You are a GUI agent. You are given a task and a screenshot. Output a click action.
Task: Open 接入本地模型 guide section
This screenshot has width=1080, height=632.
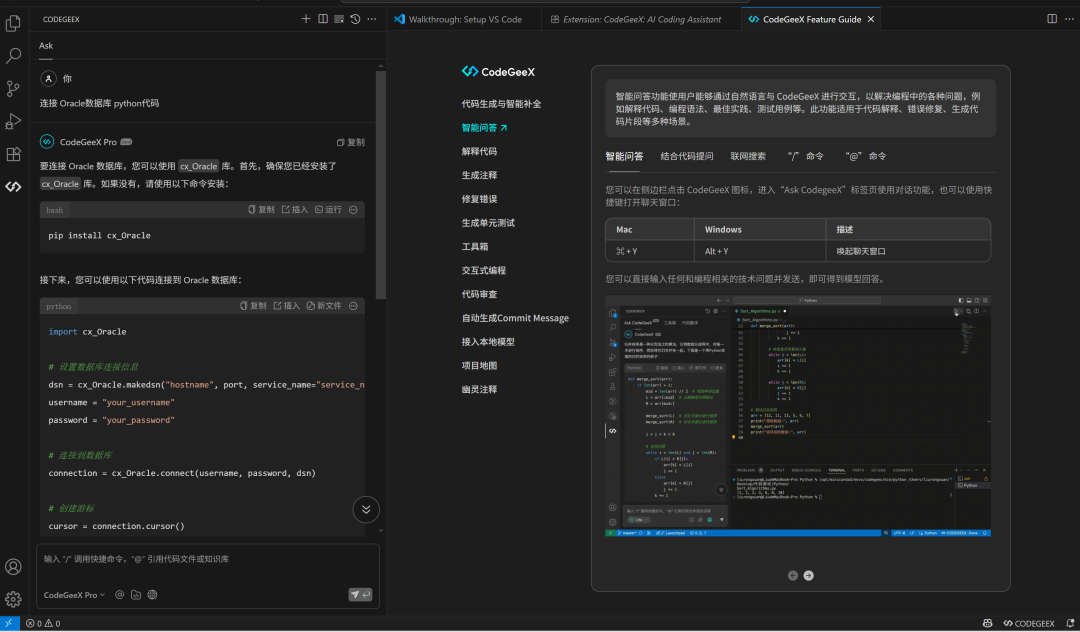[488, 342]
